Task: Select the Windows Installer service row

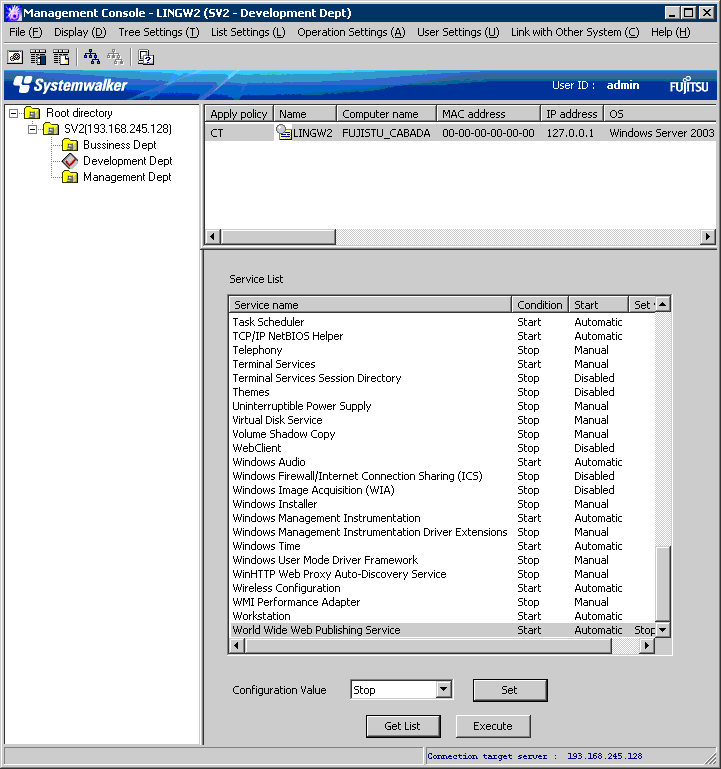Action: [442, 504]
